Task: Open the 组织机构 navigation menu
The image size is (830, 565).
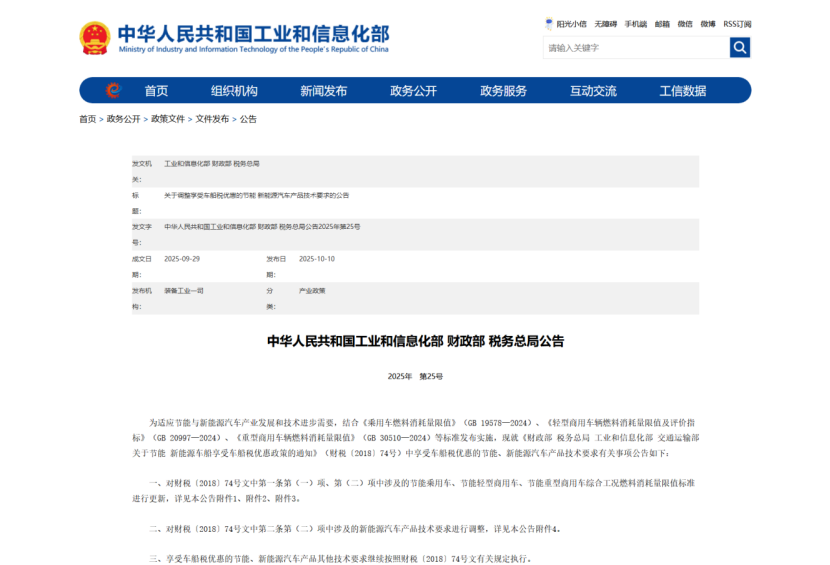Action: click(234, 91)
